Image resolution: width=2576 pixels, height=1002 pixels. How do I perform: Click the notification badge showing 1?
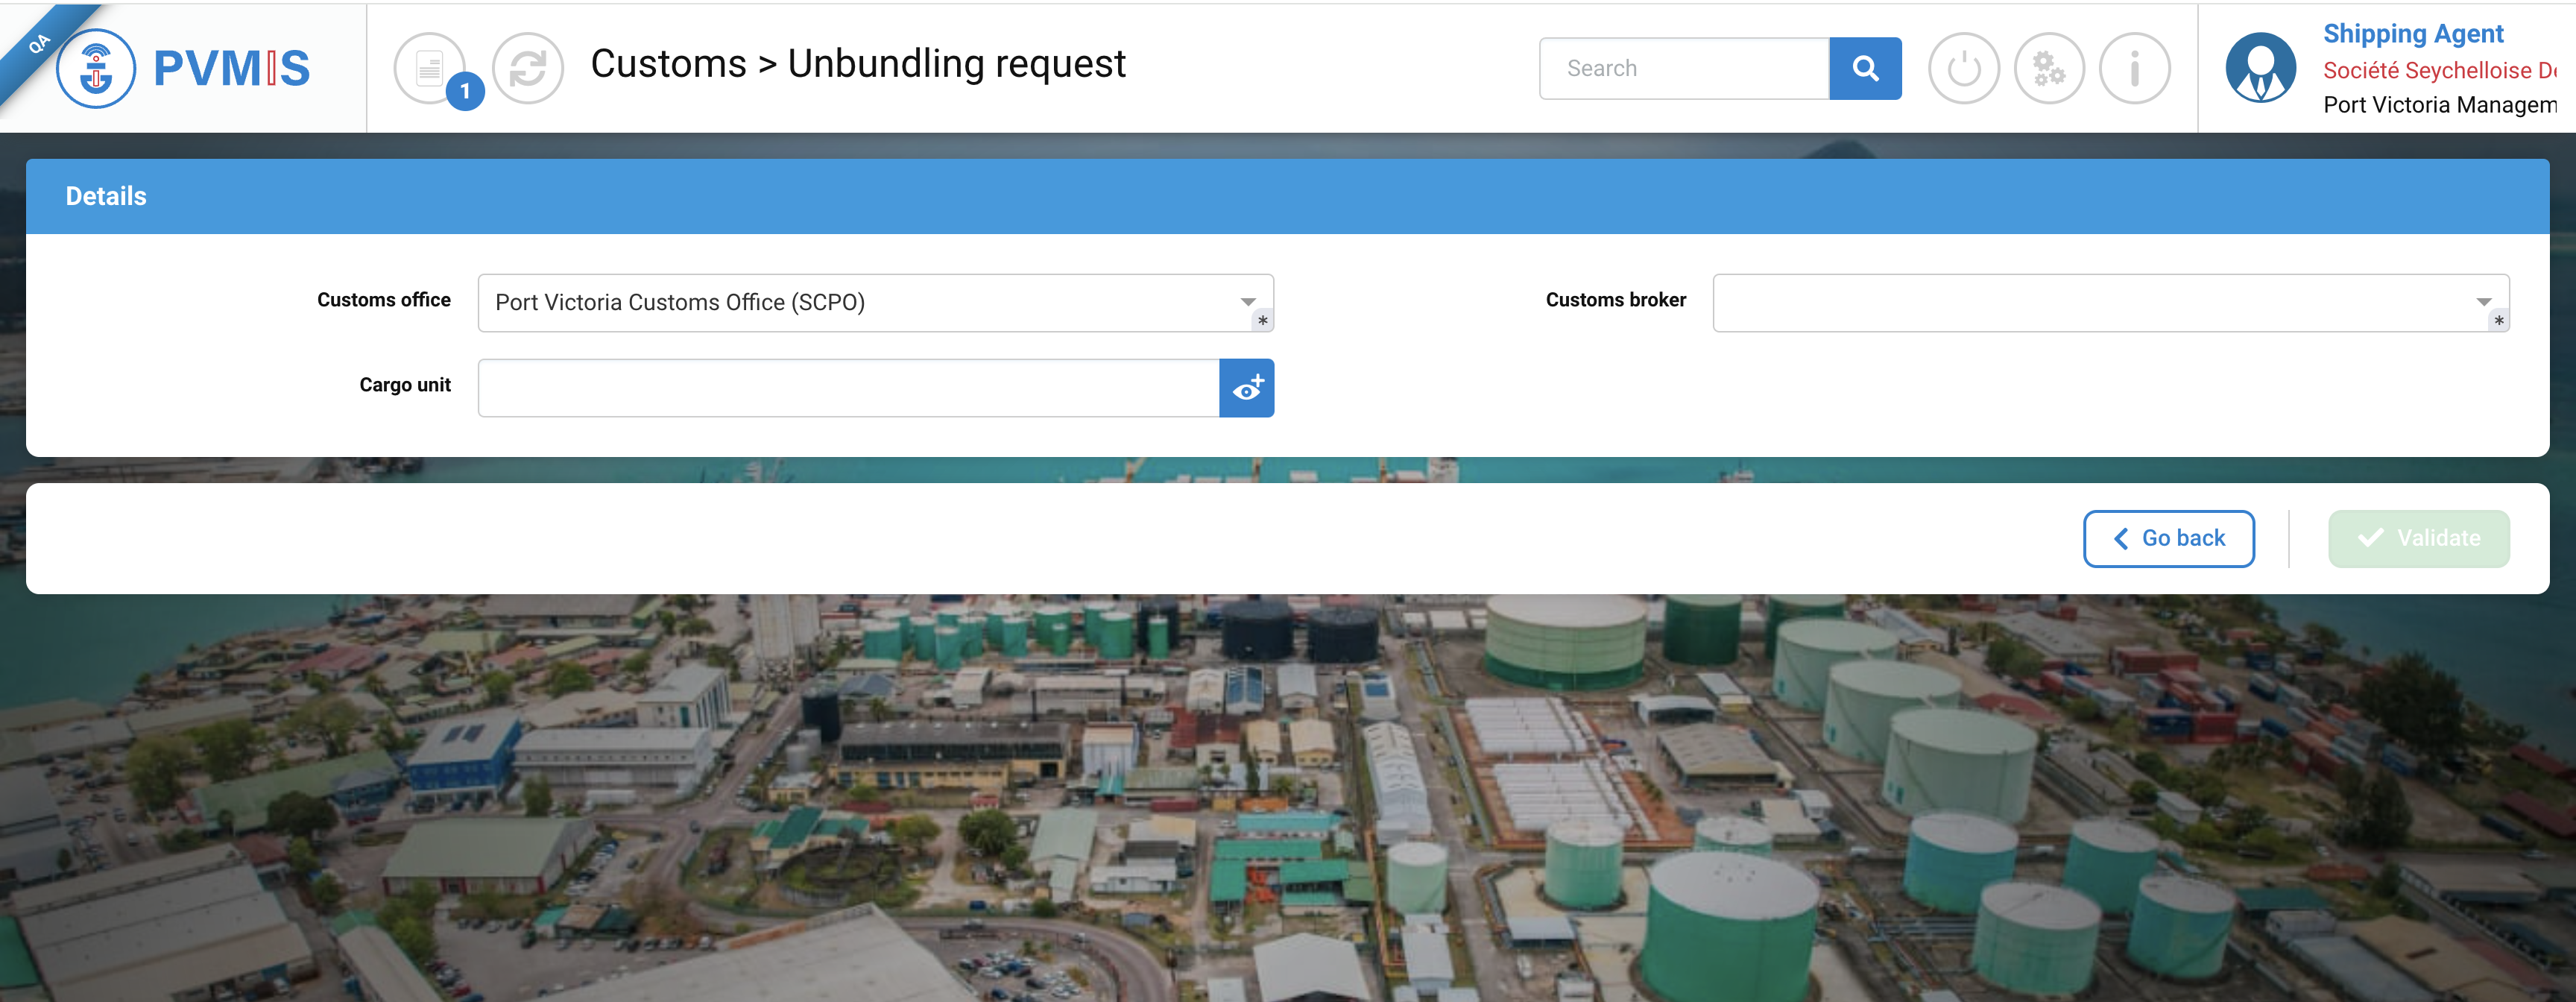tap(464, 91)
